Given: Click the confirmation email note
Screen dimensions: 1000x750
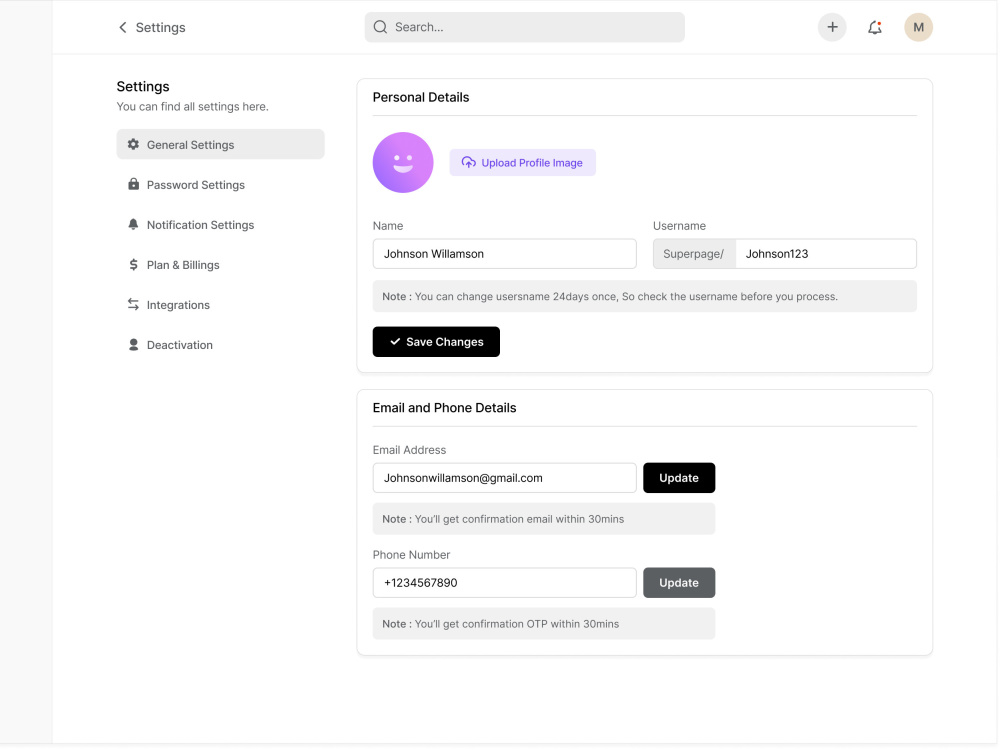Looking at the screenshot, I should tap(544, 518).
